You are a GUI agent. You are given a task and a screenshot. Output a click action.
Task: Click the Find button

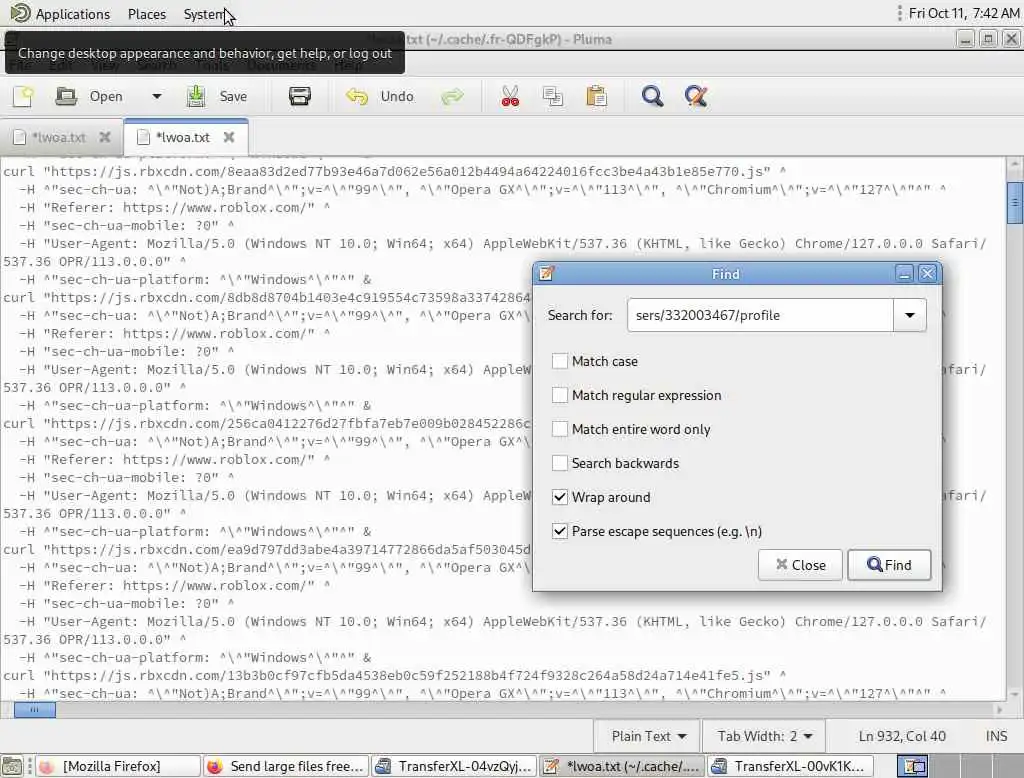(x=889, y=565)
